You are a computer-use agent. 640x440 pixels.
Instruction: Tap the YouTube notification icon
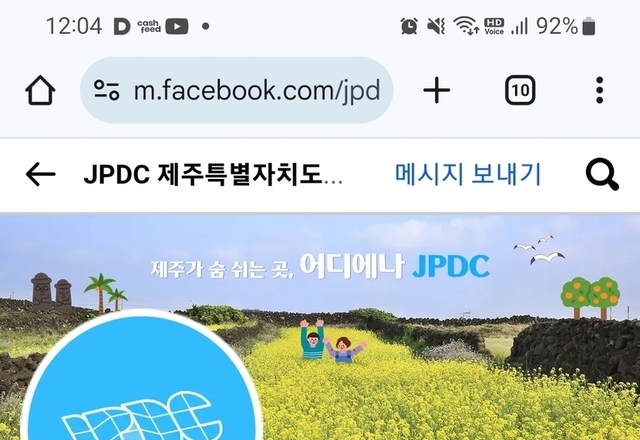[x=177, y=27]
